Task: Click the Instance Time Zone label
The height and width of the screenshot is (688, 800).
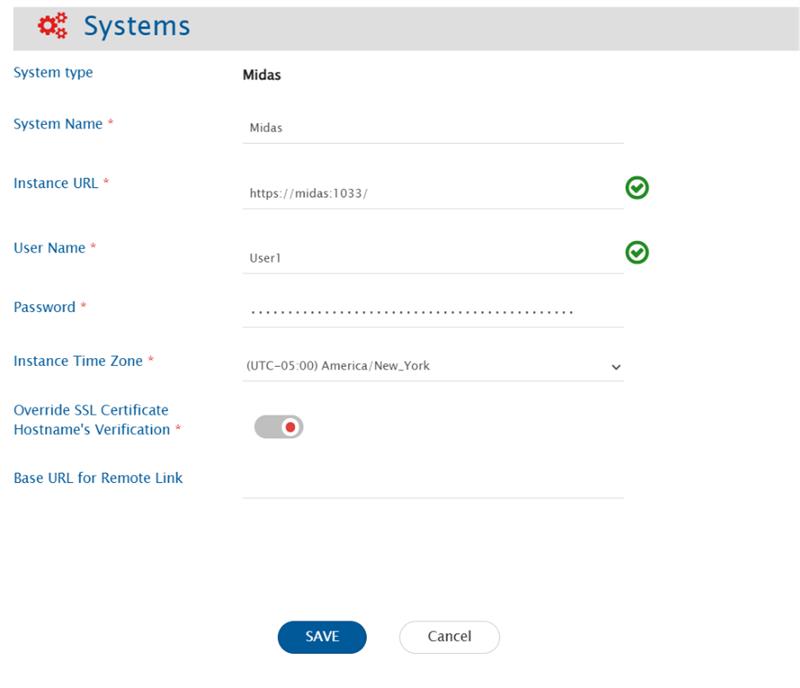Action: [78, 361]
